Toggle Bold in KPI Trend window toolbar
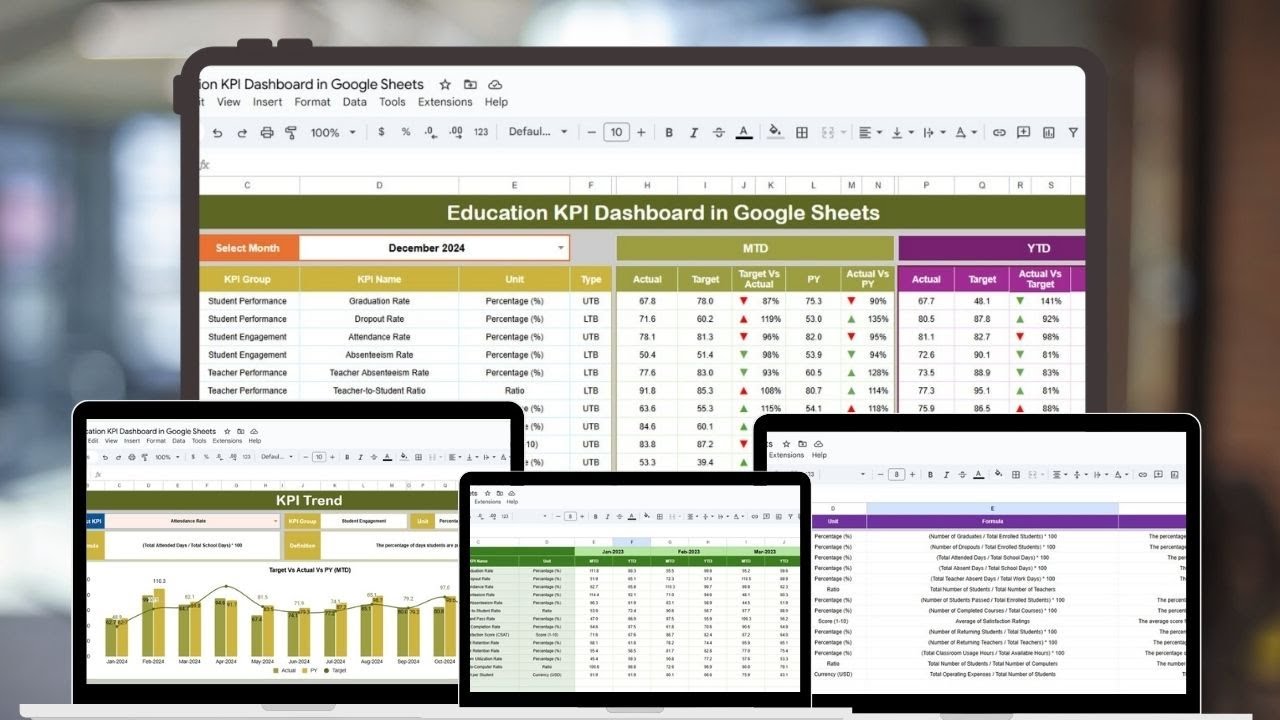This screenshot has height=720, width=1280. (x=347, y=457)
